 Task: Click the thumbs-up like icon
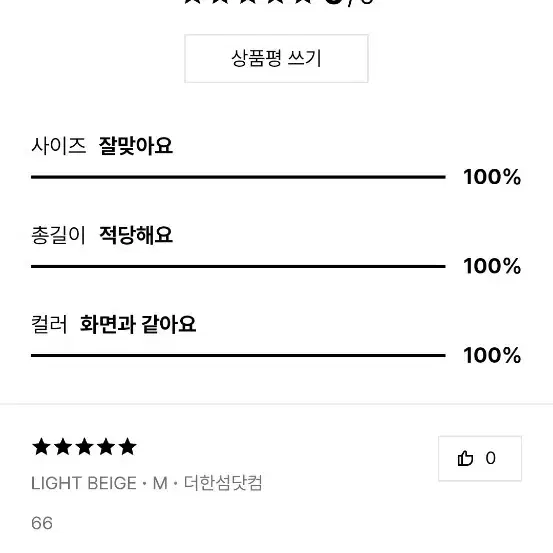[x=465, y=458]
